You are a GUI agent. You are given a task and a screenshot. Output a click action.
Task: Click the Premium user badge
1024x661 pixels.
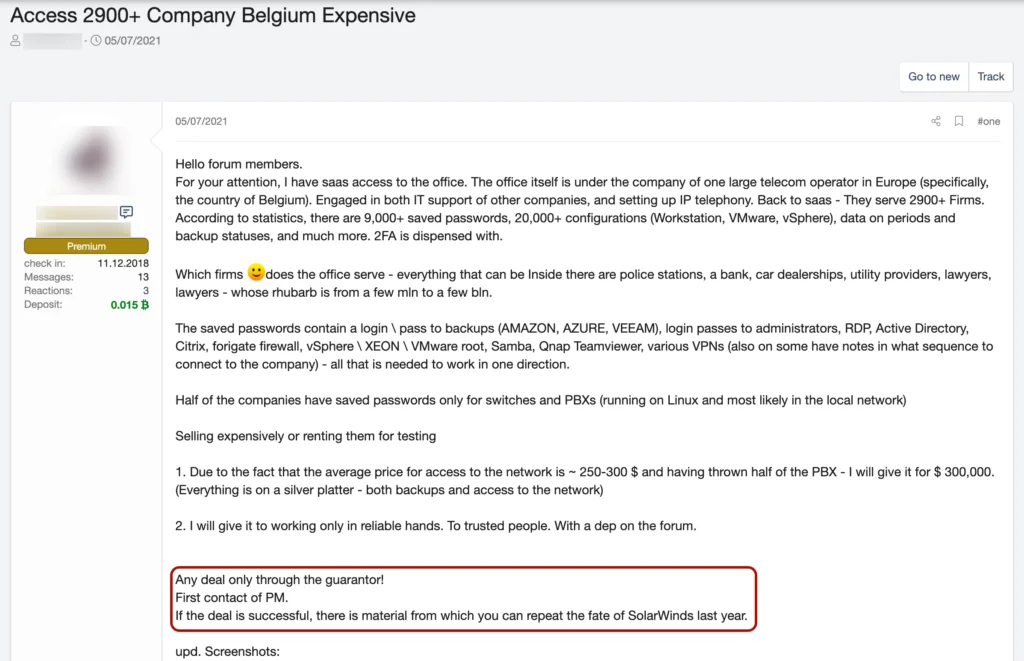point(86,246)
